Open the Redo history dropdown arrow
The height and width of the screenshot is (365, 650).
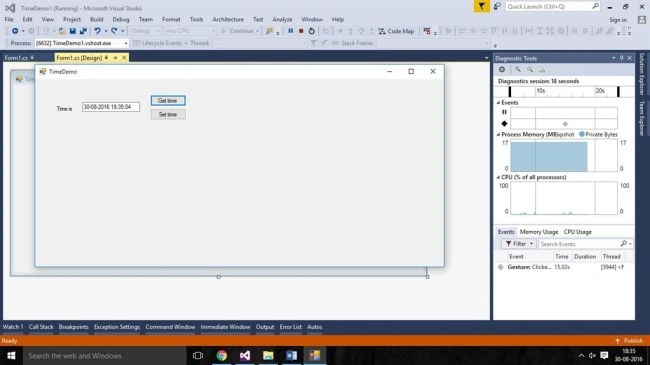point(122,31)
